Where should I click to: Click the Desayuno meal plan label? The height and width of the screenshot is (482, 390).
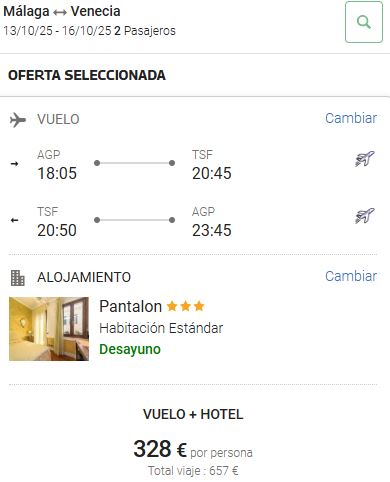pyautogui.click(x=130, y=349)
